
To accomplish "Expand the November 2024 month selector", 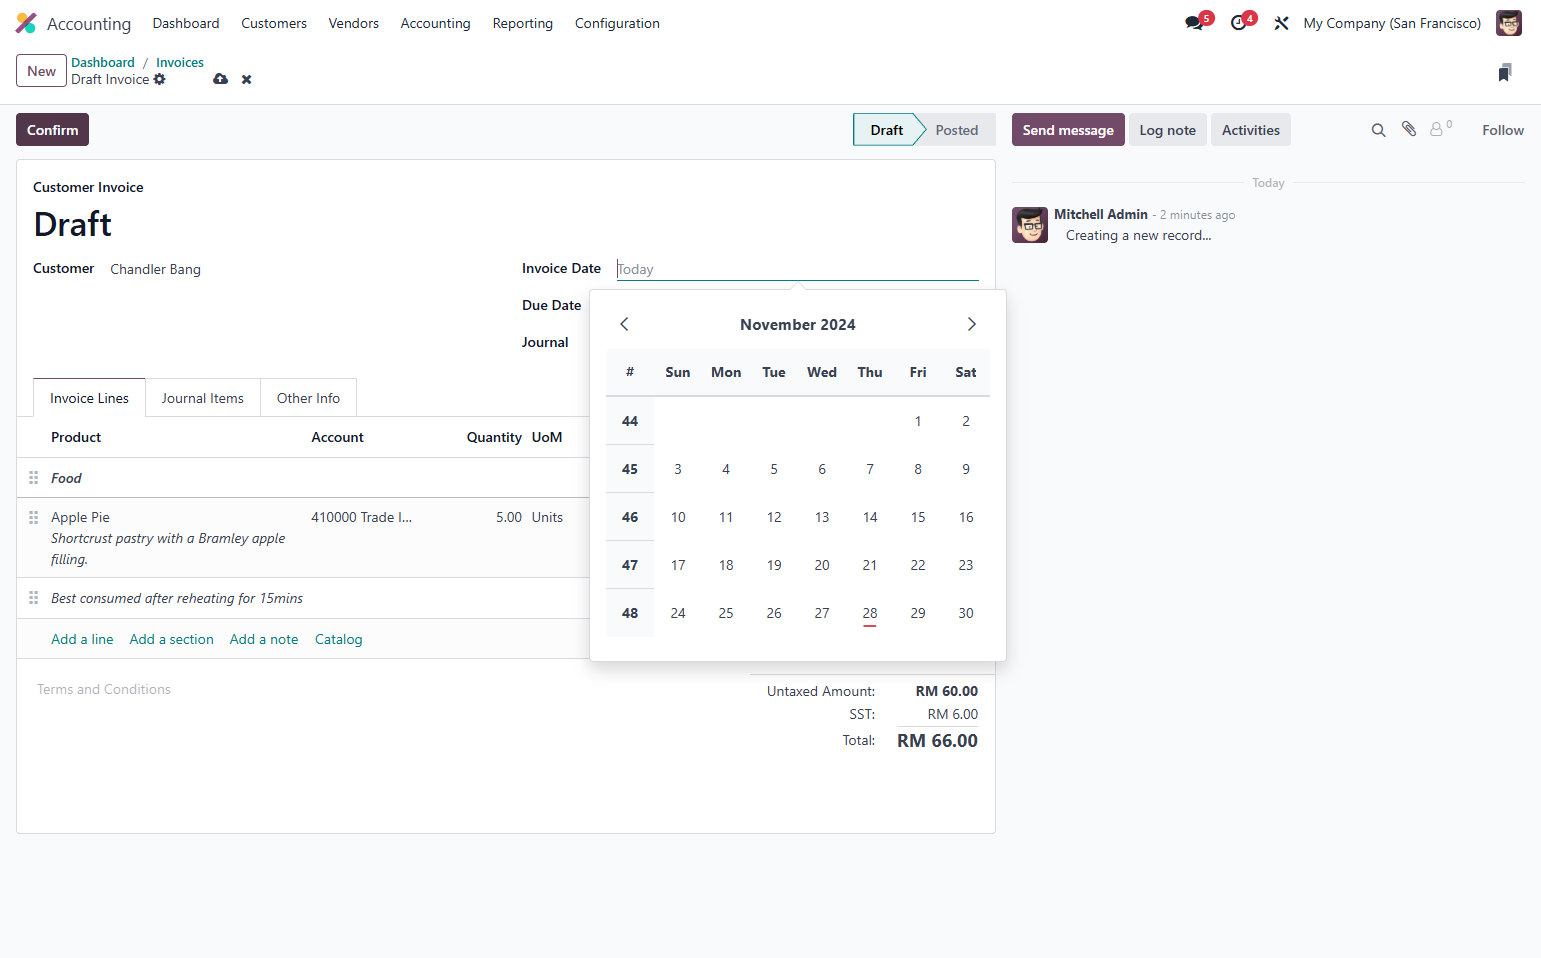I will point(798,325).
